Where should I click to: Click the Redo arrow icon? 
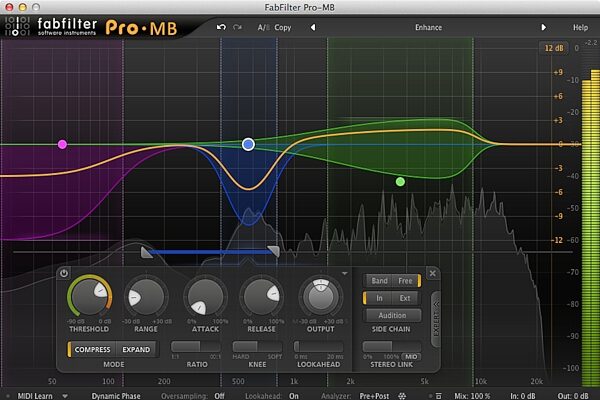(238, 27)
